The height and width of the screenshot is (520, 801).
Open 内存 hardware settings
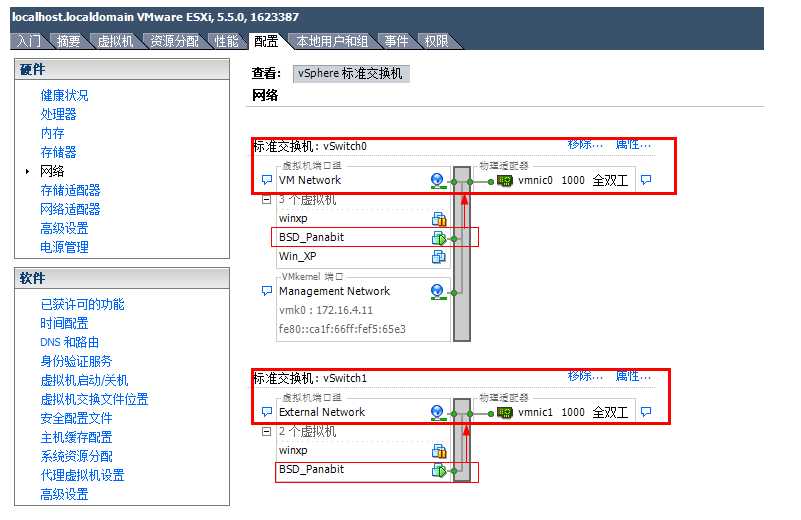pos(52,133)
